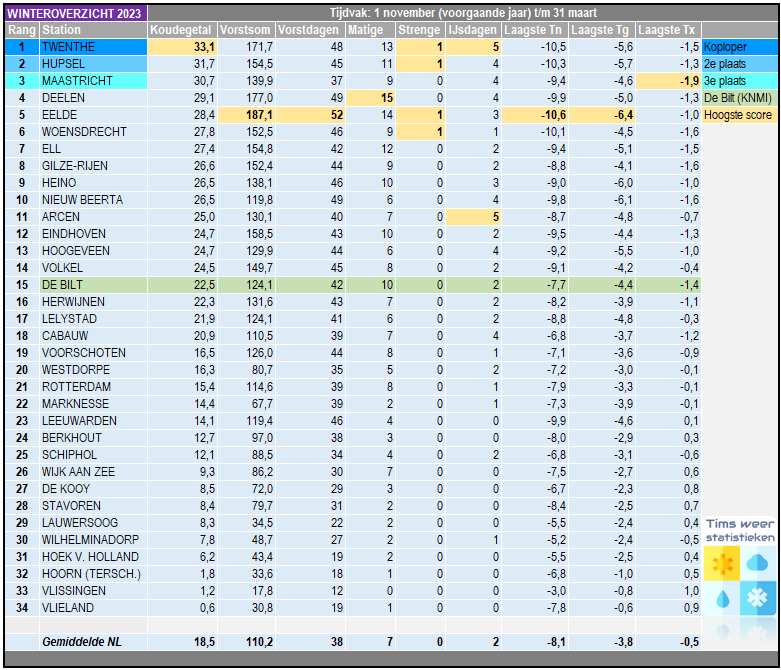Viewport: 781px width, 670px height.
Task: Select the WIJK AAN ZEE station cell
Action: [94, 472]
